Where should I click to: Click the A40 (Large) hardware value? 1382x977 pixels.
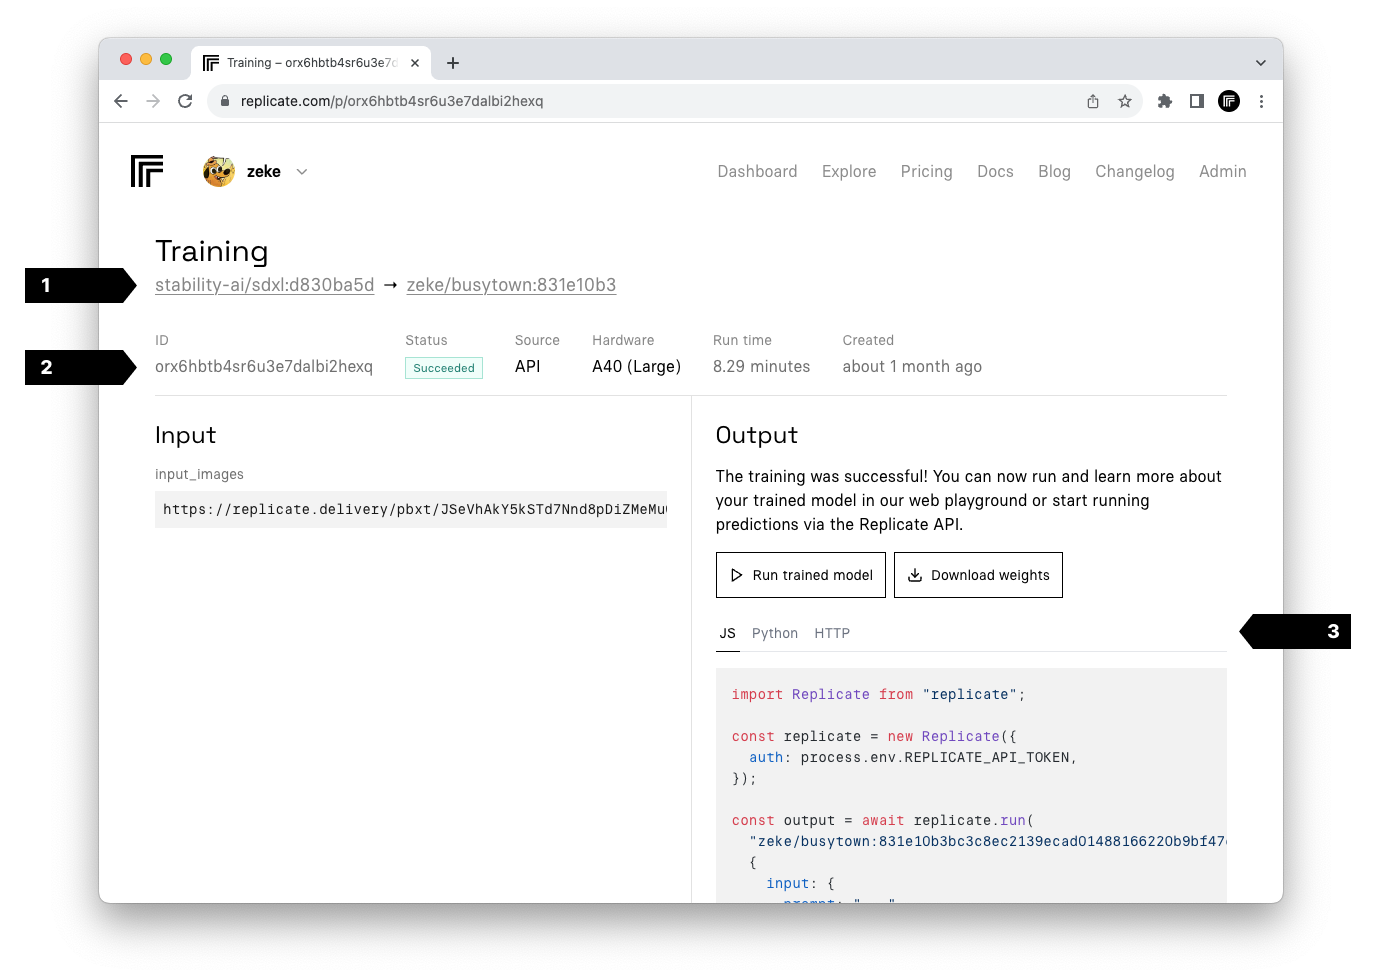click(x=636, y=367)
